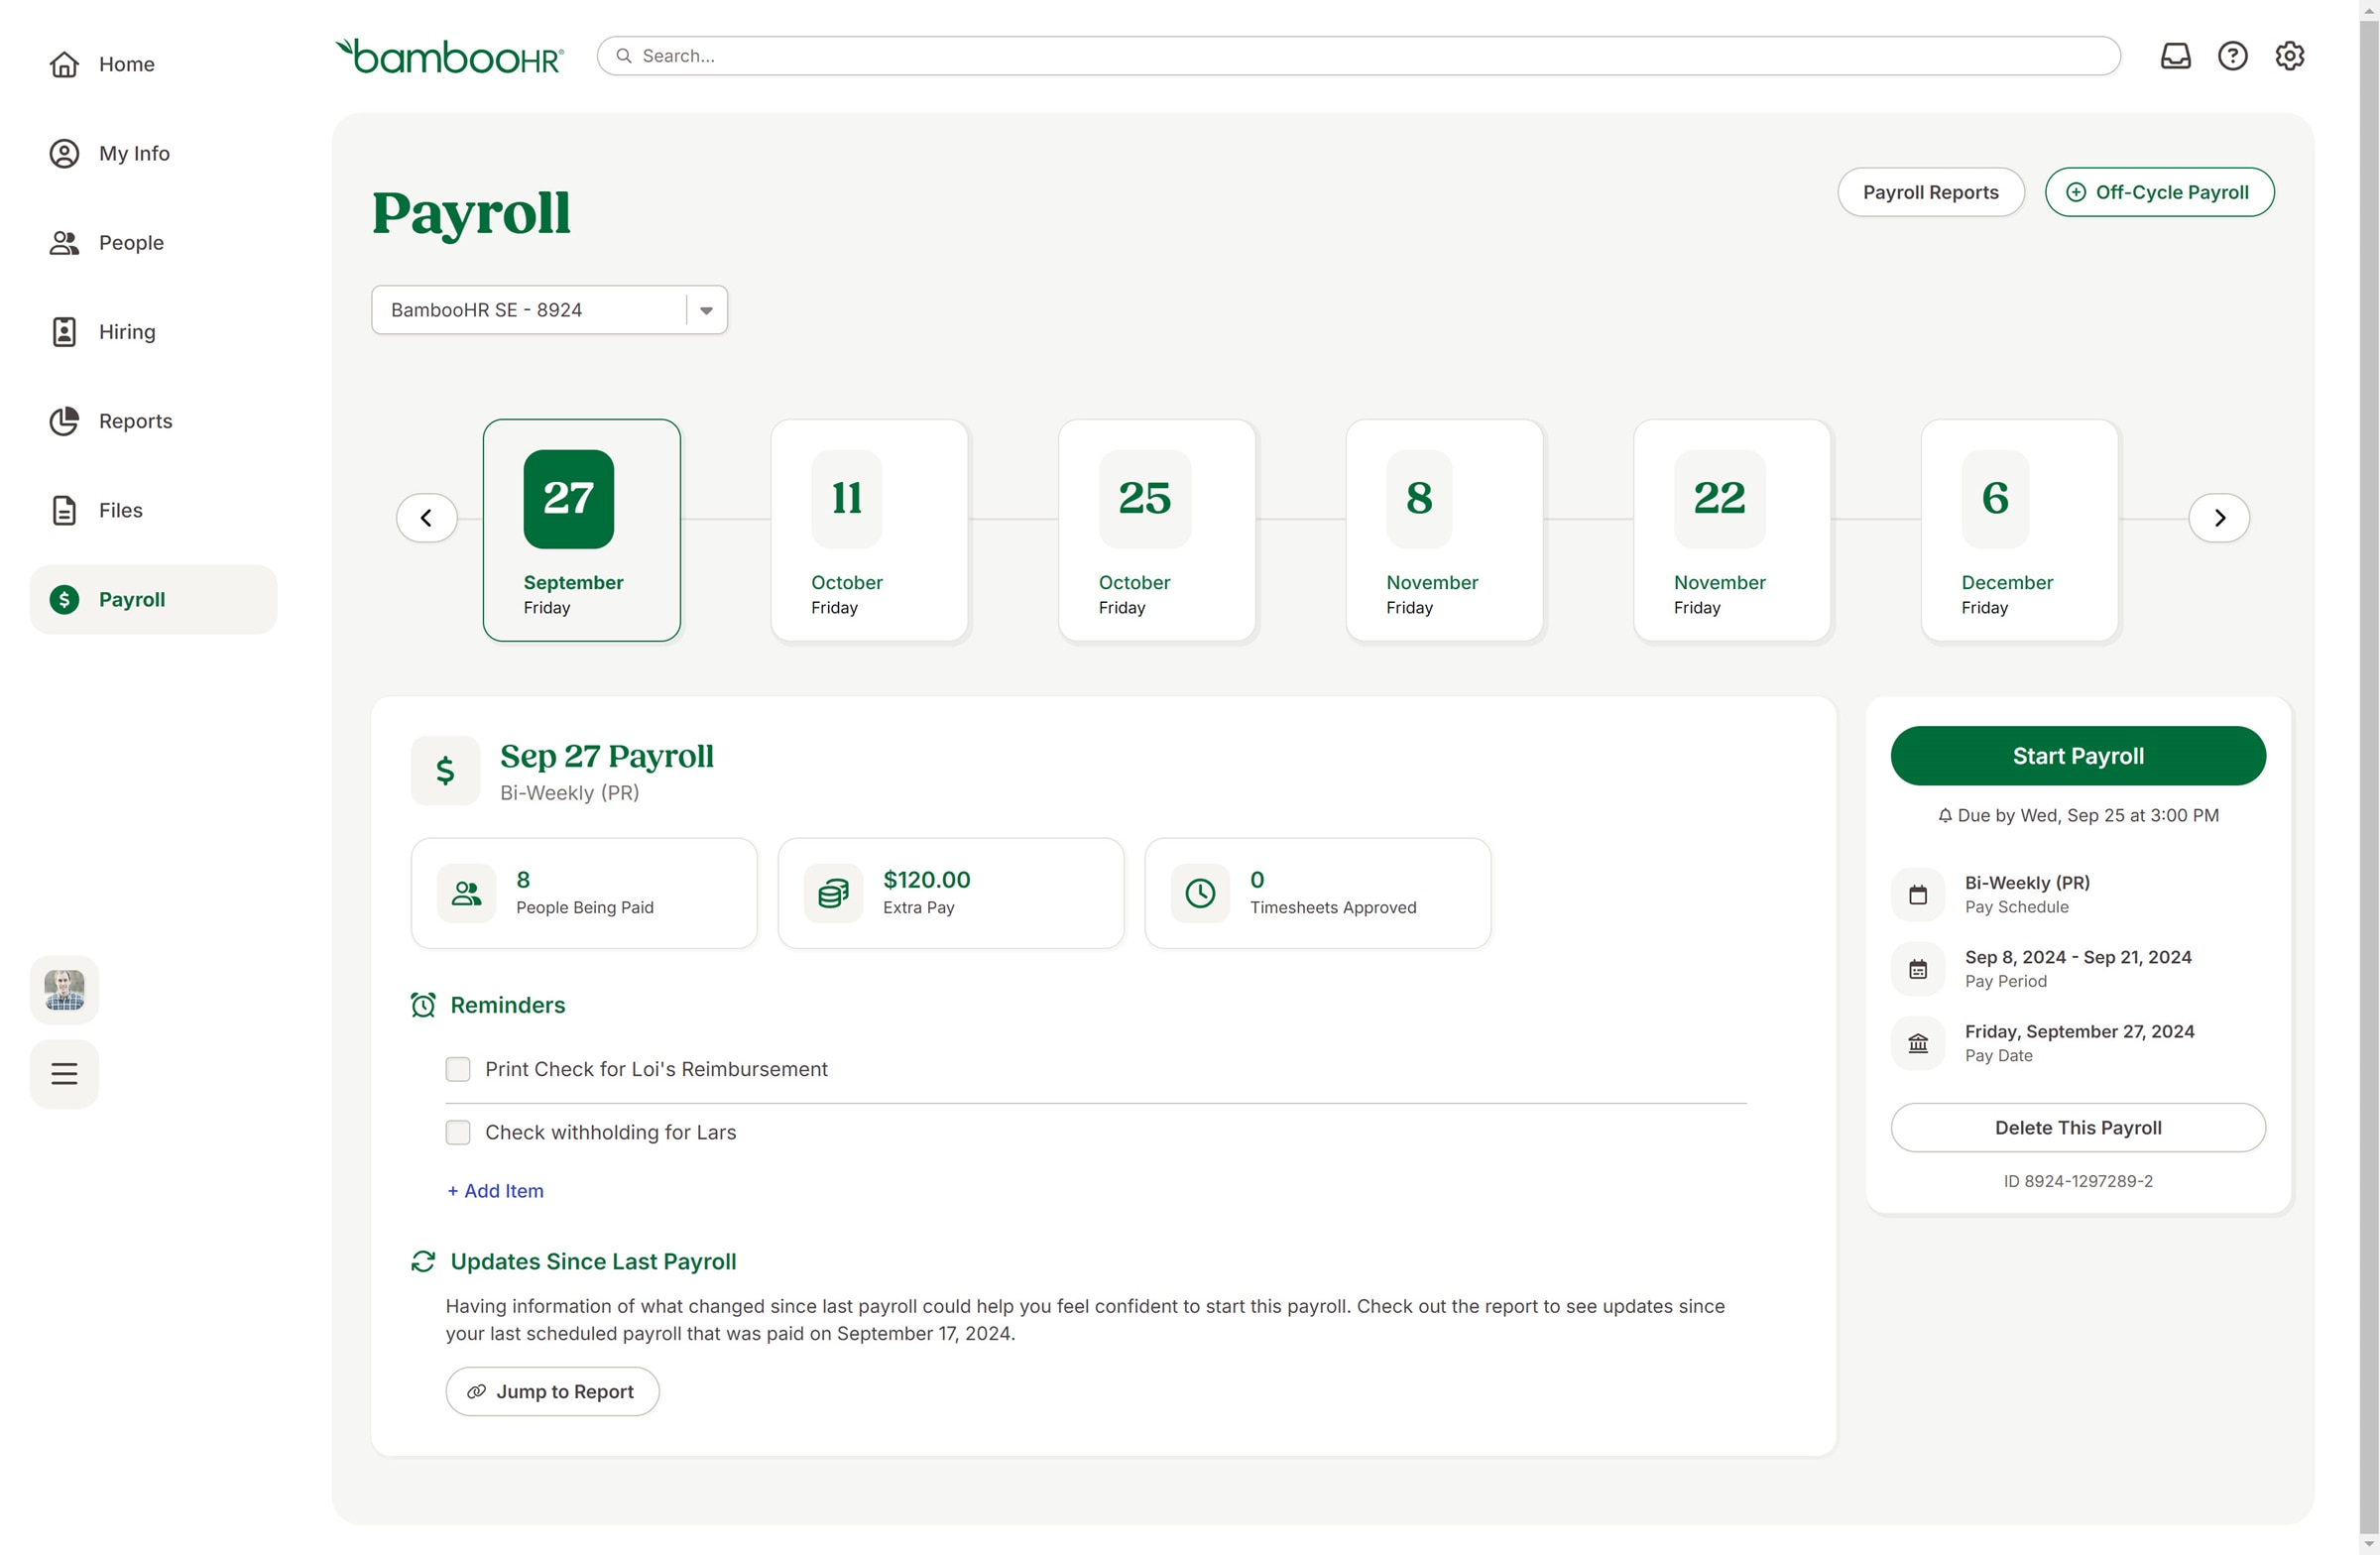Screen dimensions: 2380x1555
Task: Click the user avatar thumbnail
Action: [x=64, y=989]
